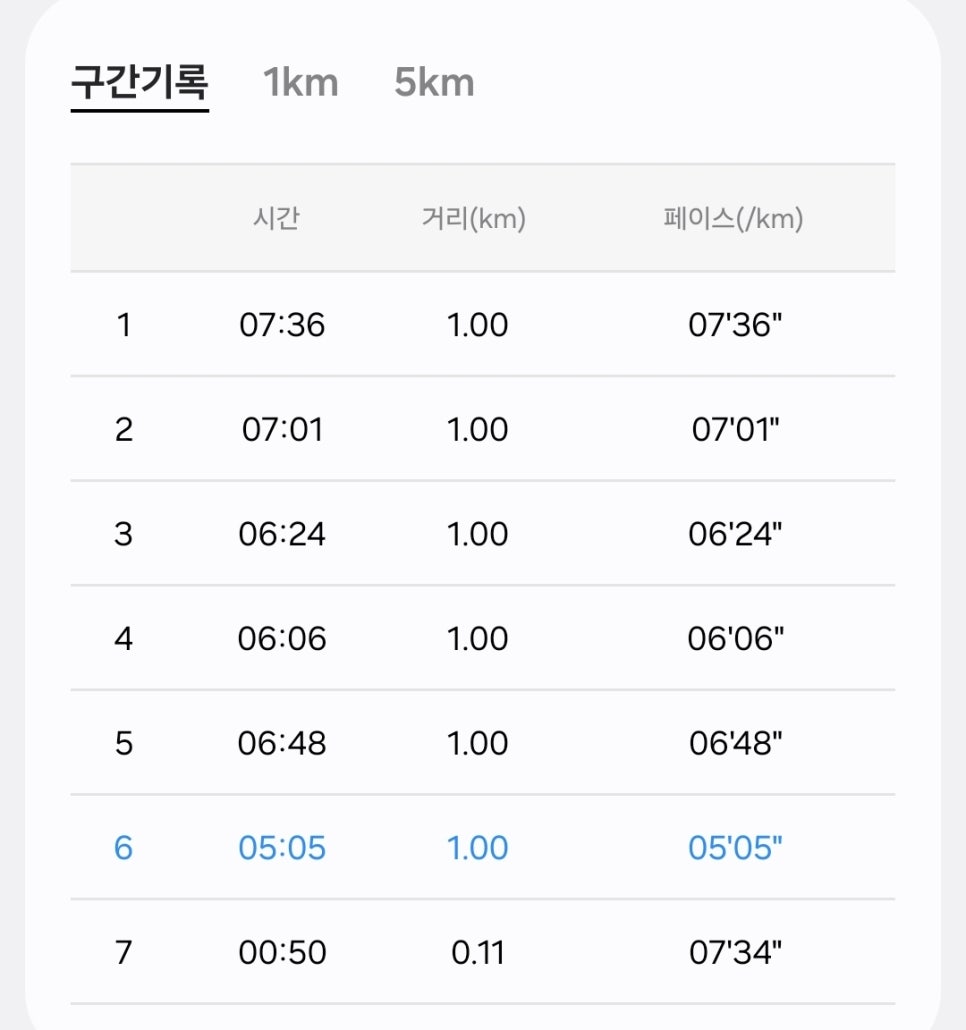The width and height of the screenshot is (966, 1030).
Task: Select lap 5 time 06:48
Action: coord(282,744)
